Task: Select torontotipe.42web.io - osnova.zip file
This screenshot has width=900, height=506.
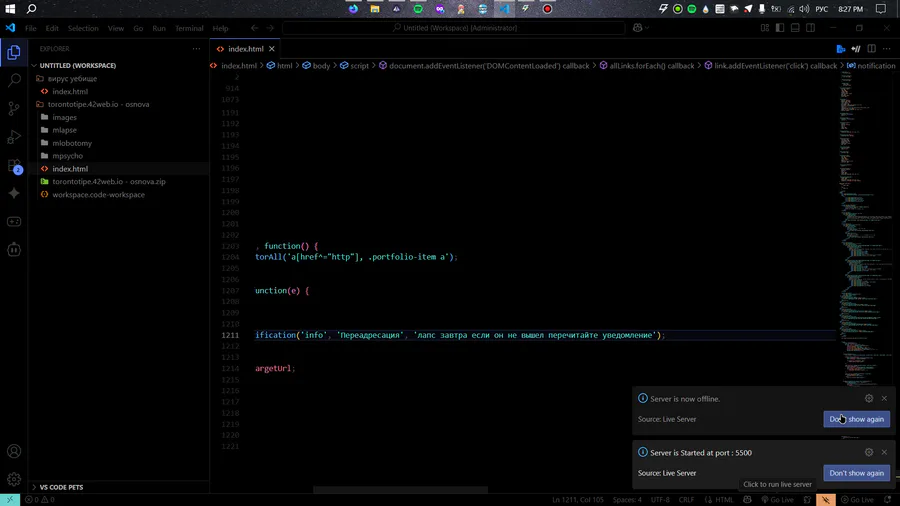Action: click(108, 181)
